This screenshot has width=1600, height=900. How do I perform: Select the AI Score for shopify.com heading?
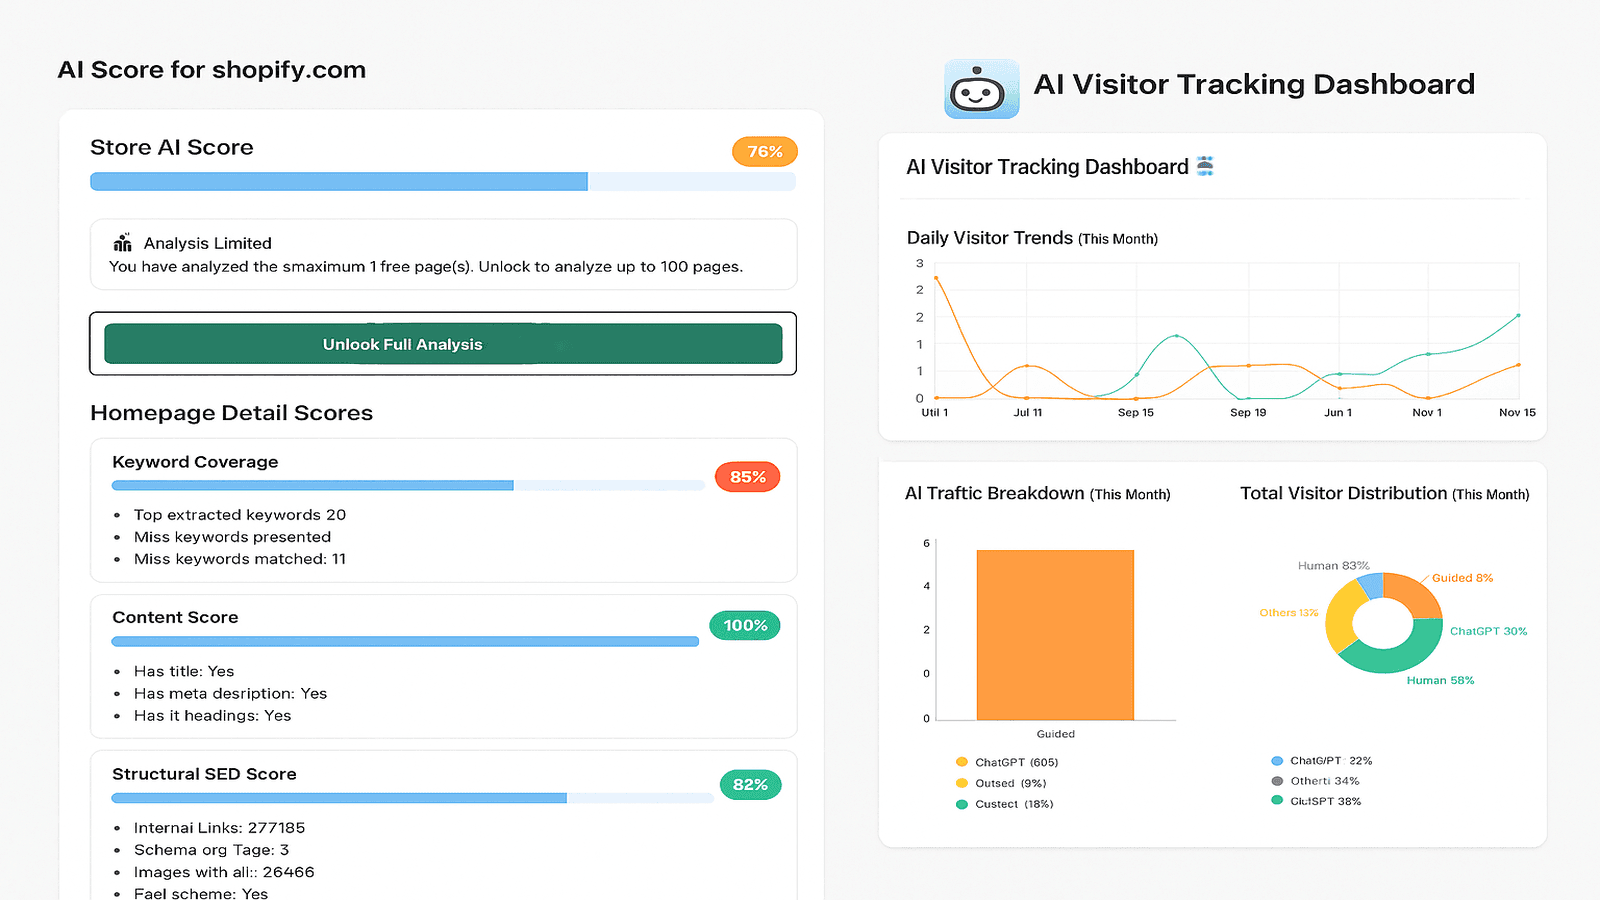coord(213,69)
